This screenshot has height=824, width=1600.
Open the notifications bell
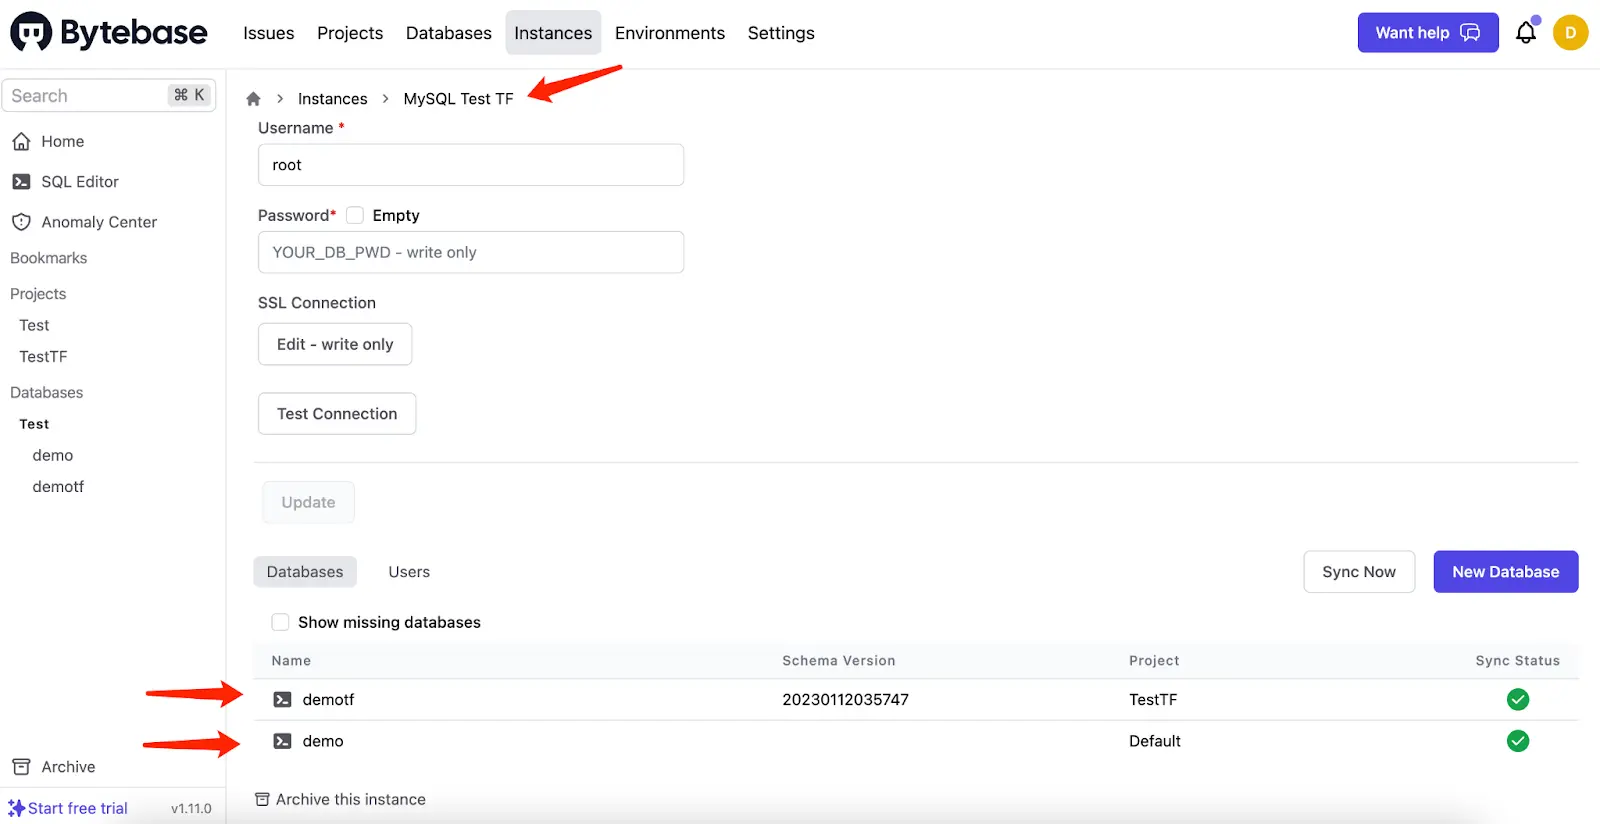click(x=1526, y=33)
